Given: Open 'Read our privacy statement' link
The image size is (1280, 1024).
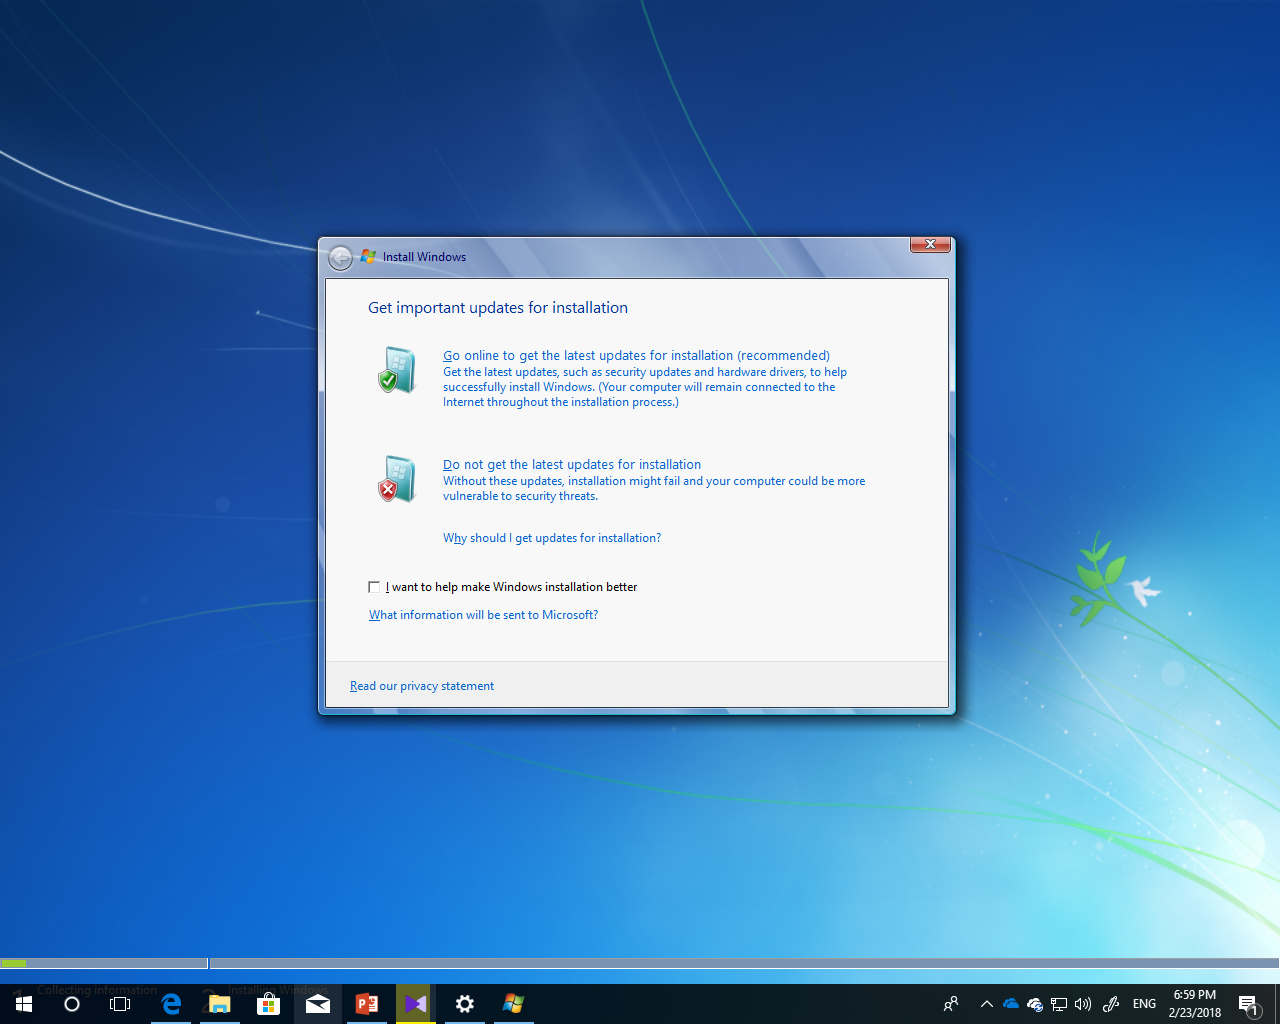Looking at the screenshot, I should tap(422, 686).
